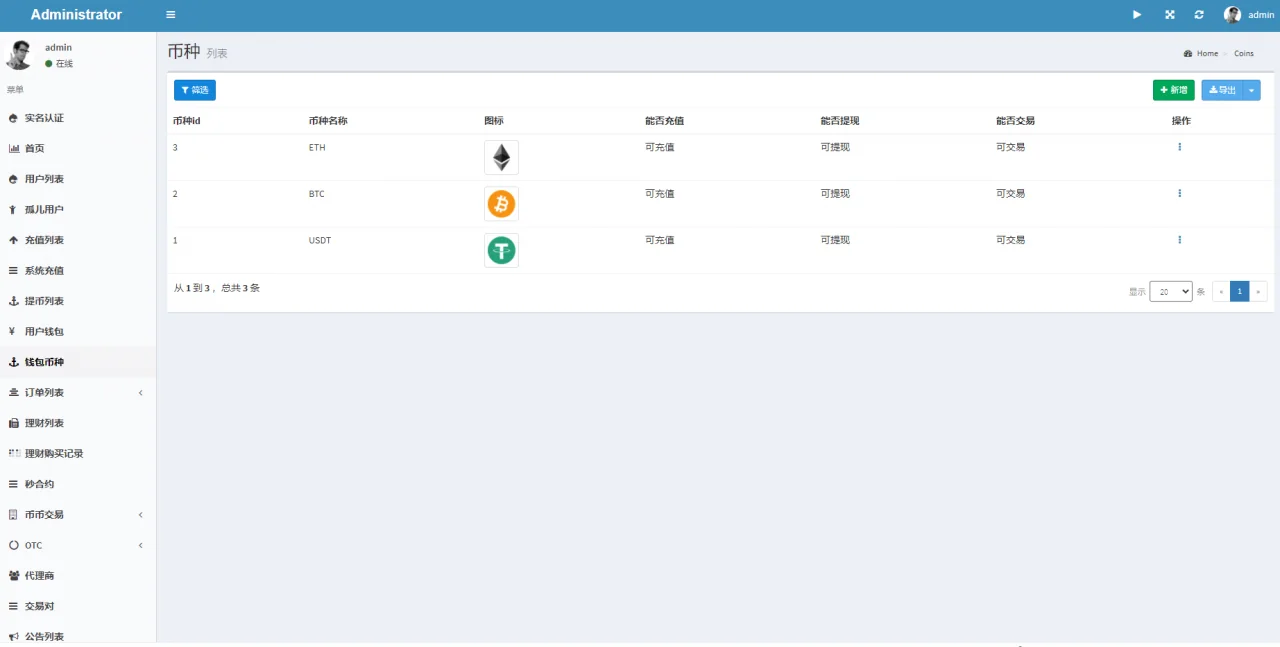Expand the 订单列表 sidebar menu
The height and width of the screenshot is (647, 1280).
coord(78,393)
